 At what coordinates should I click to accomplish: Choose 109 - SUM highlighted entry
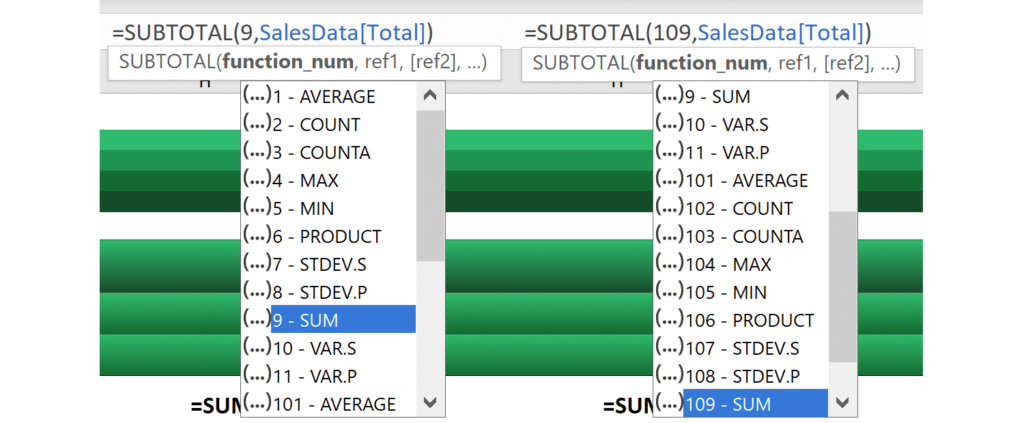pyautogui.click(x=755, y=404)
